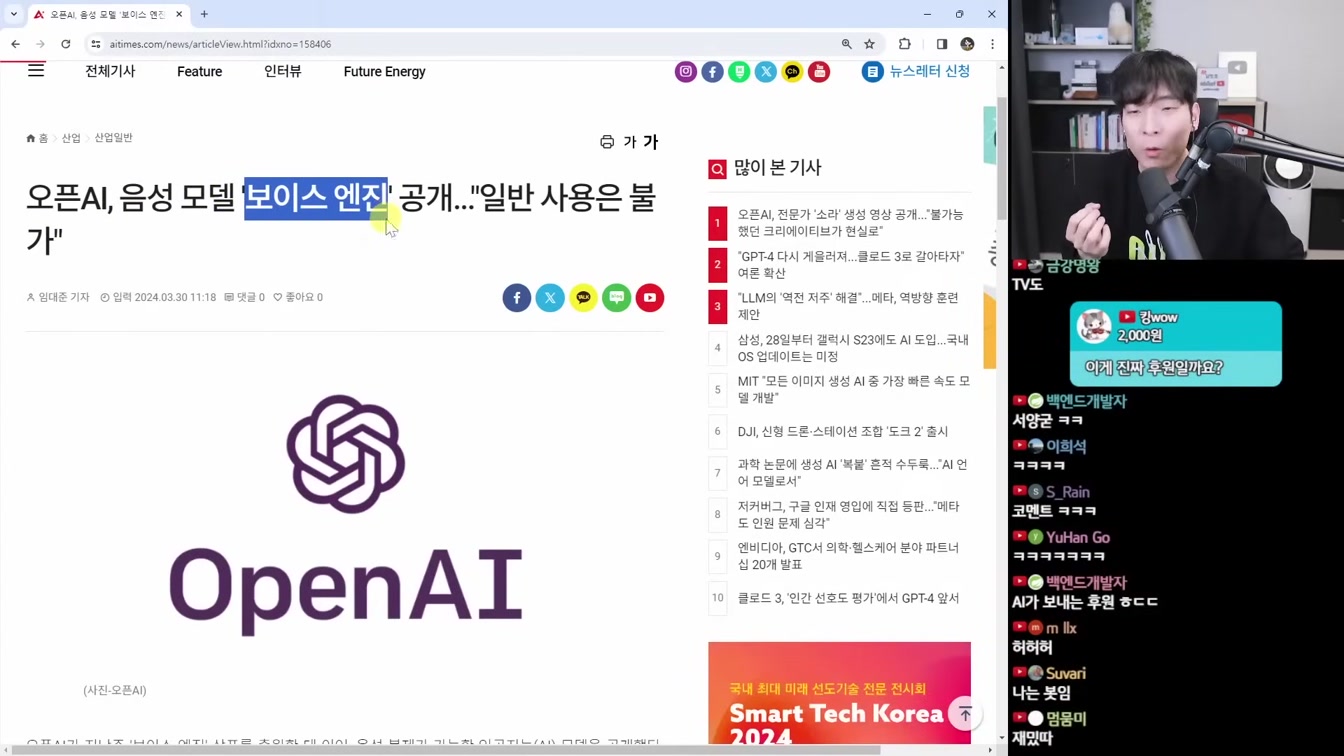The image size is (1344, 756).
Task: Click reporter name 임대준 기자
Action: coord(58,297)
